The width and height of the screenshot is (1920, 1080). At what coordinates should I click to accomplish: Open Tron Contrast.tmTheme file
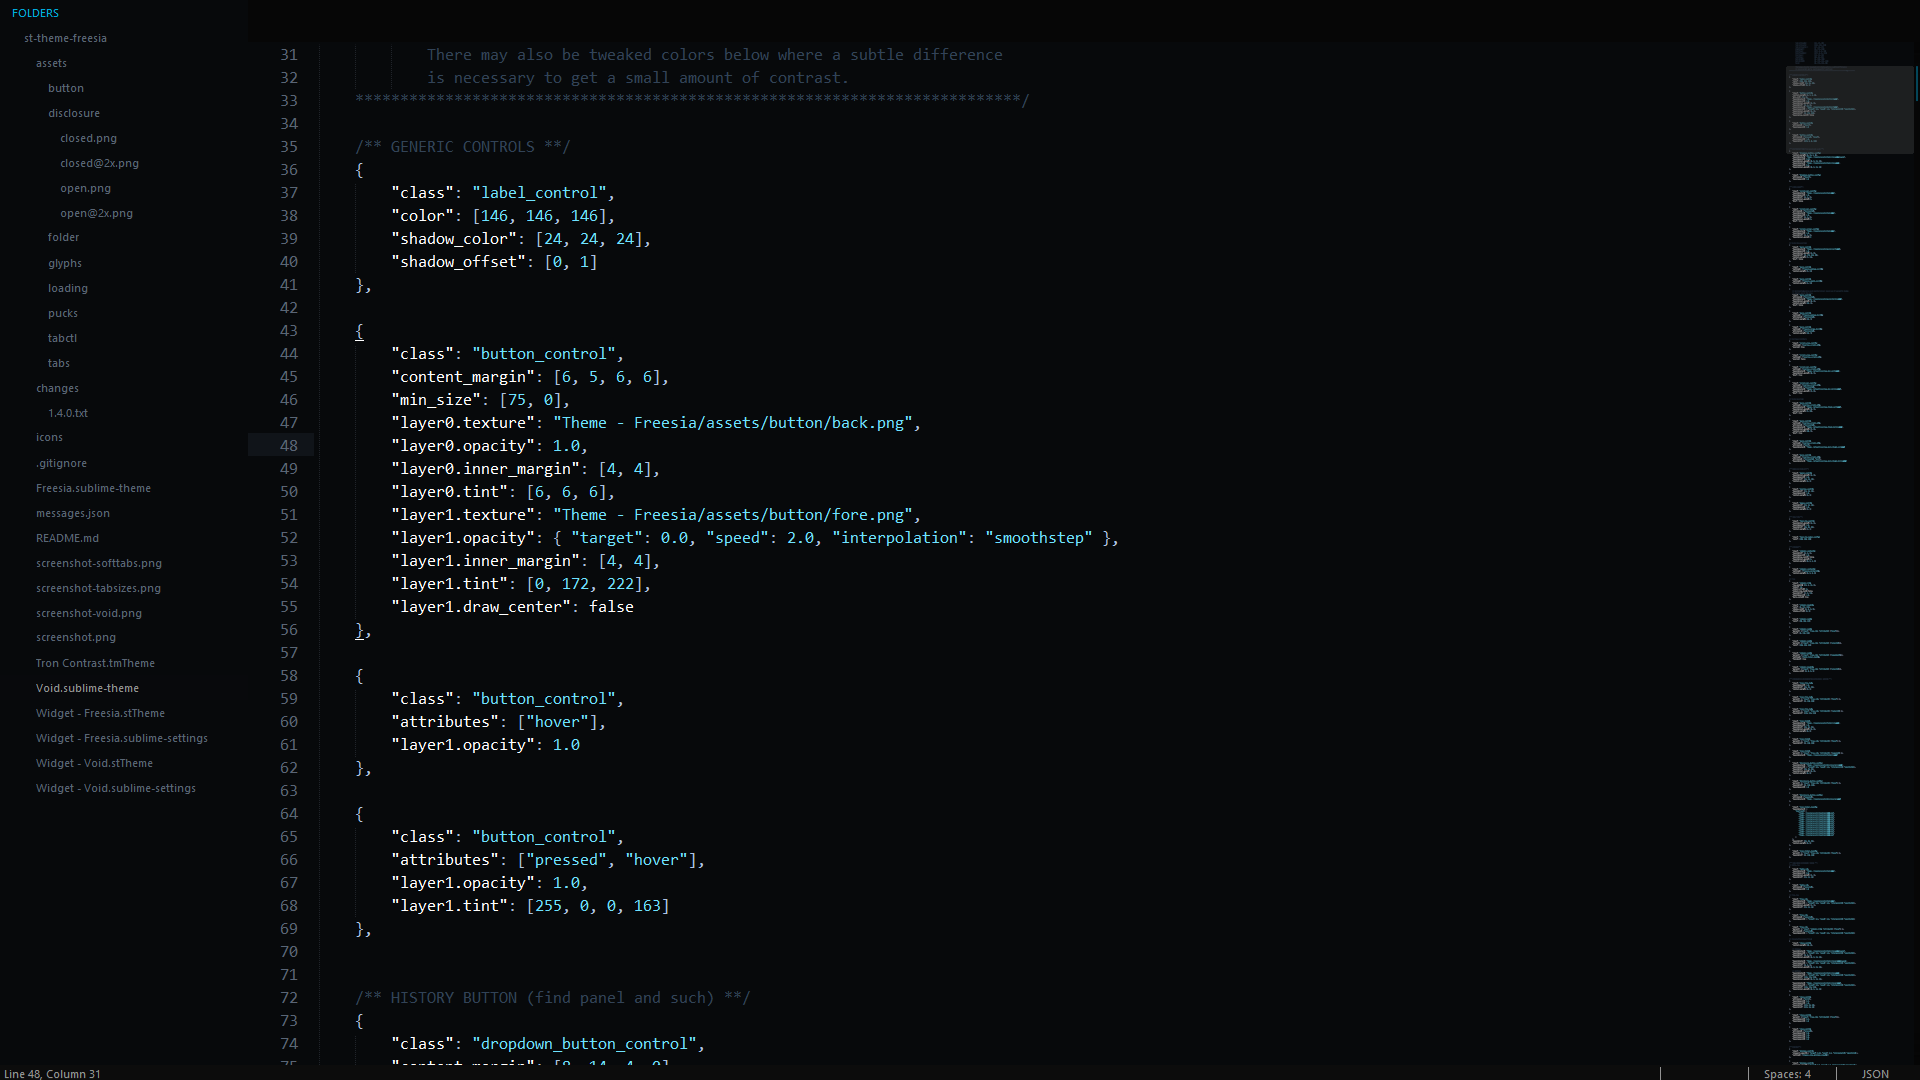(x=95, y=663)
